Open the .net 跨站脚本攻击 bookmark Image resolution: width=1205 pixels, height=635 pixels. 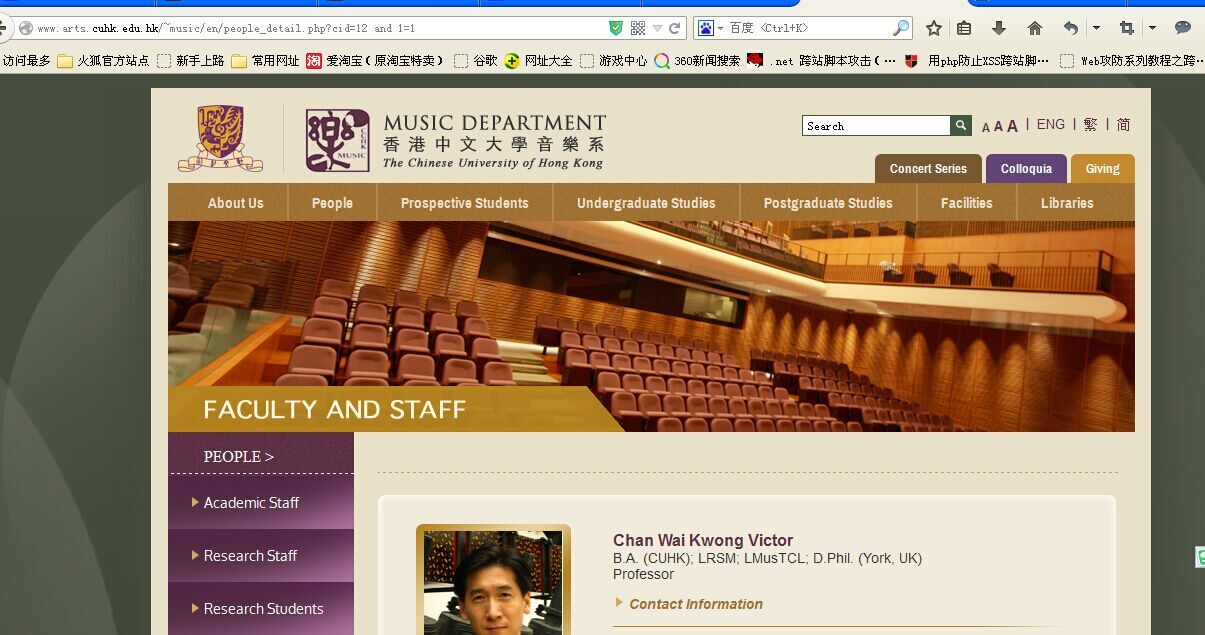tap(822, 61)
